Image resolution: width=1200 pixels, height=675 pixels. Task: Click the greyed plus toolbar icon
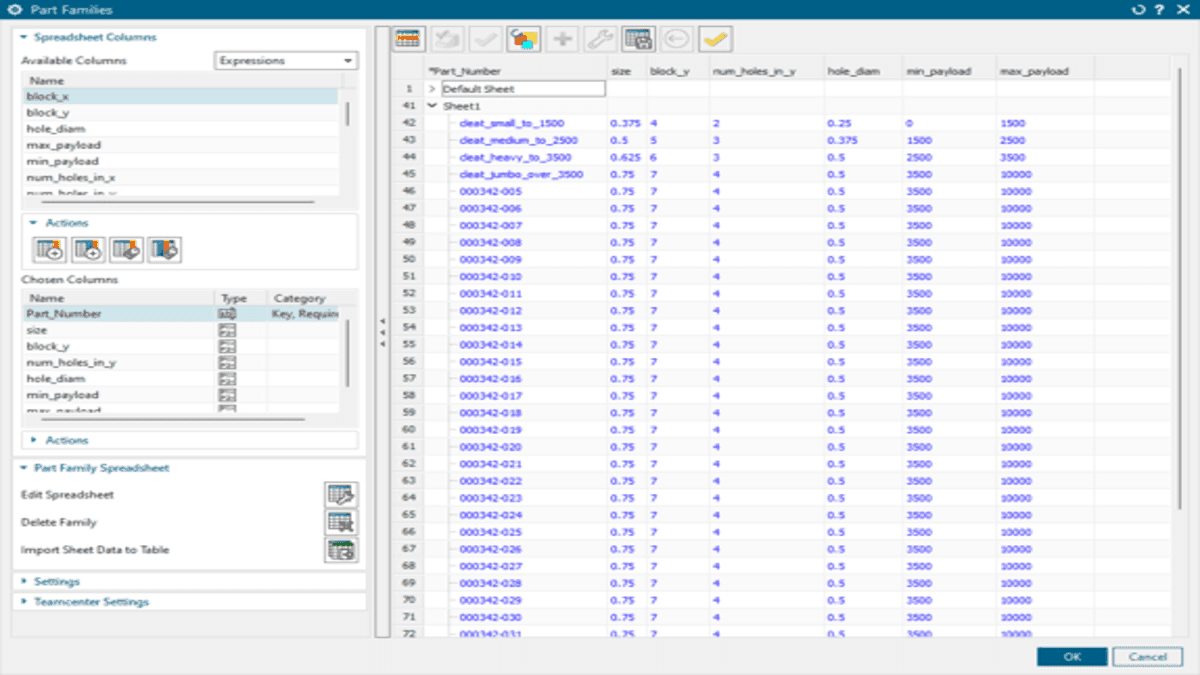(563, 39)
